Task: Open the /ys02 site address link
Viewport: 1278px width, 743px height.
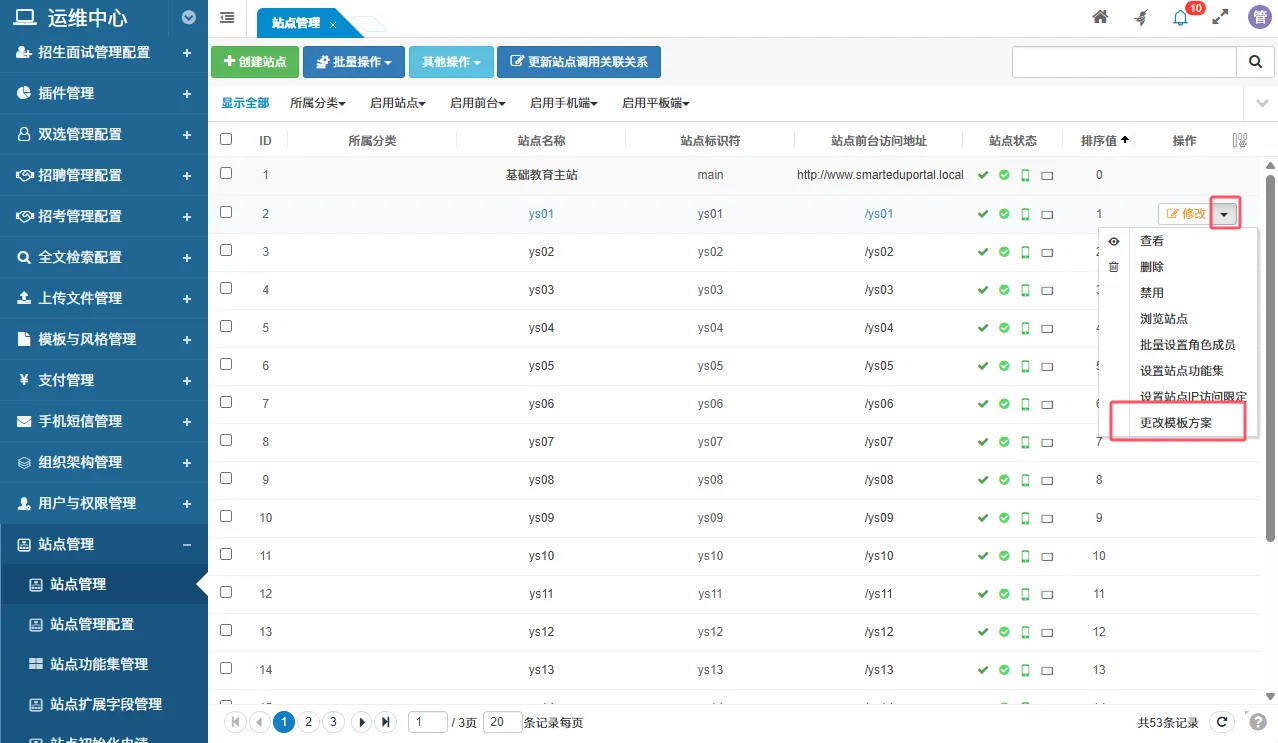Action: point(879,251)
